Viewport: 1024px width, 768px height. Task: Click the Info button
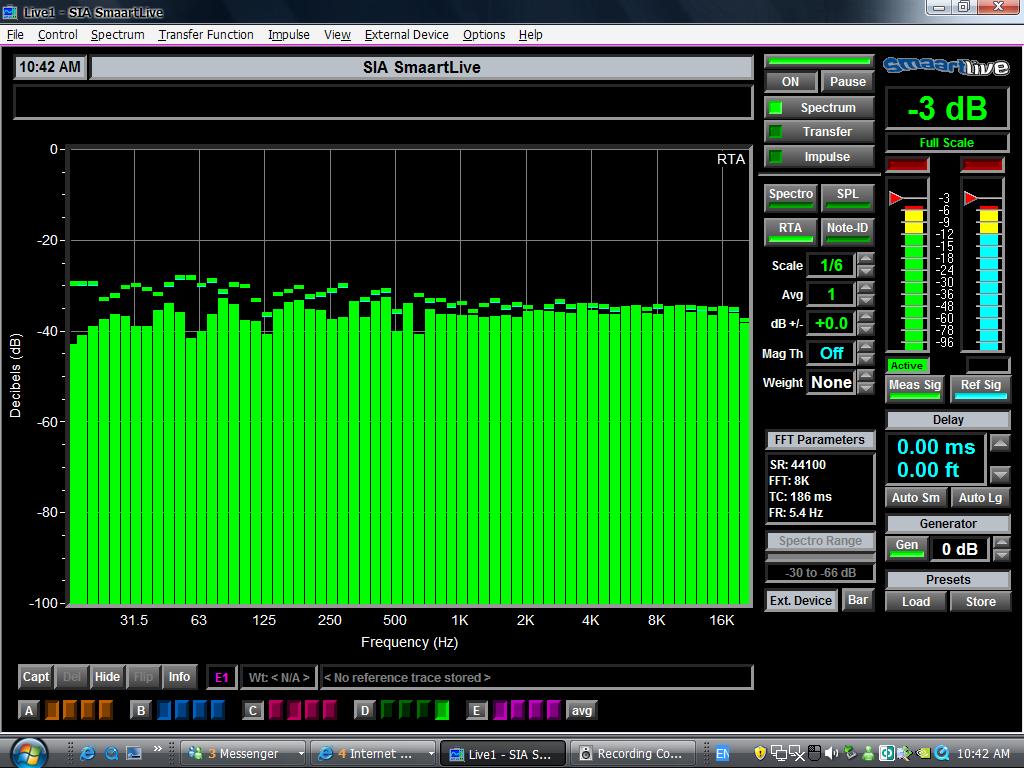[179, 677]
